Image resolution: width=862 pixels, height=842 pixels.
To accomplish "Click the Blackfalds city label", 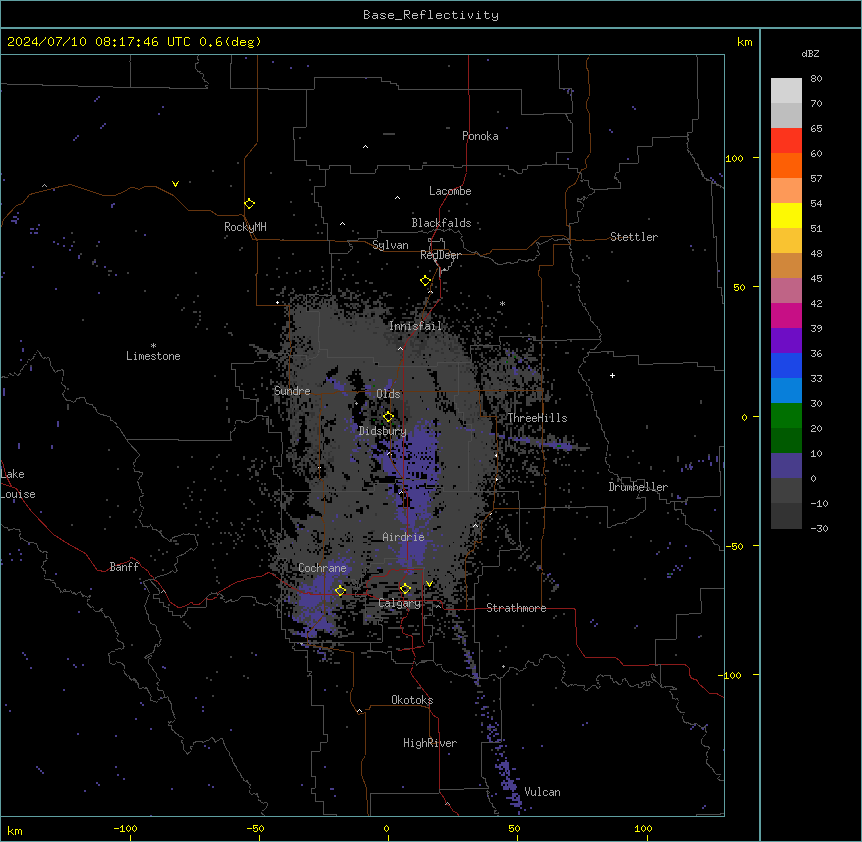I will (441, 223).
